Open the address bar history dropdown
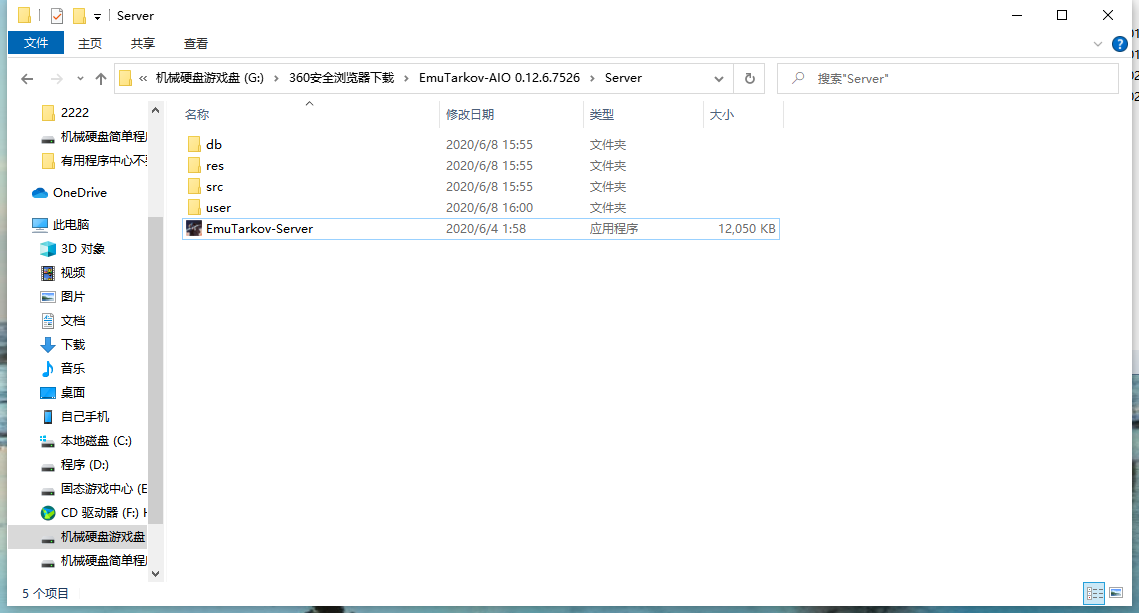Image resolution: width=1139 pixels, height=613 pixels. (x=718, y=78)
